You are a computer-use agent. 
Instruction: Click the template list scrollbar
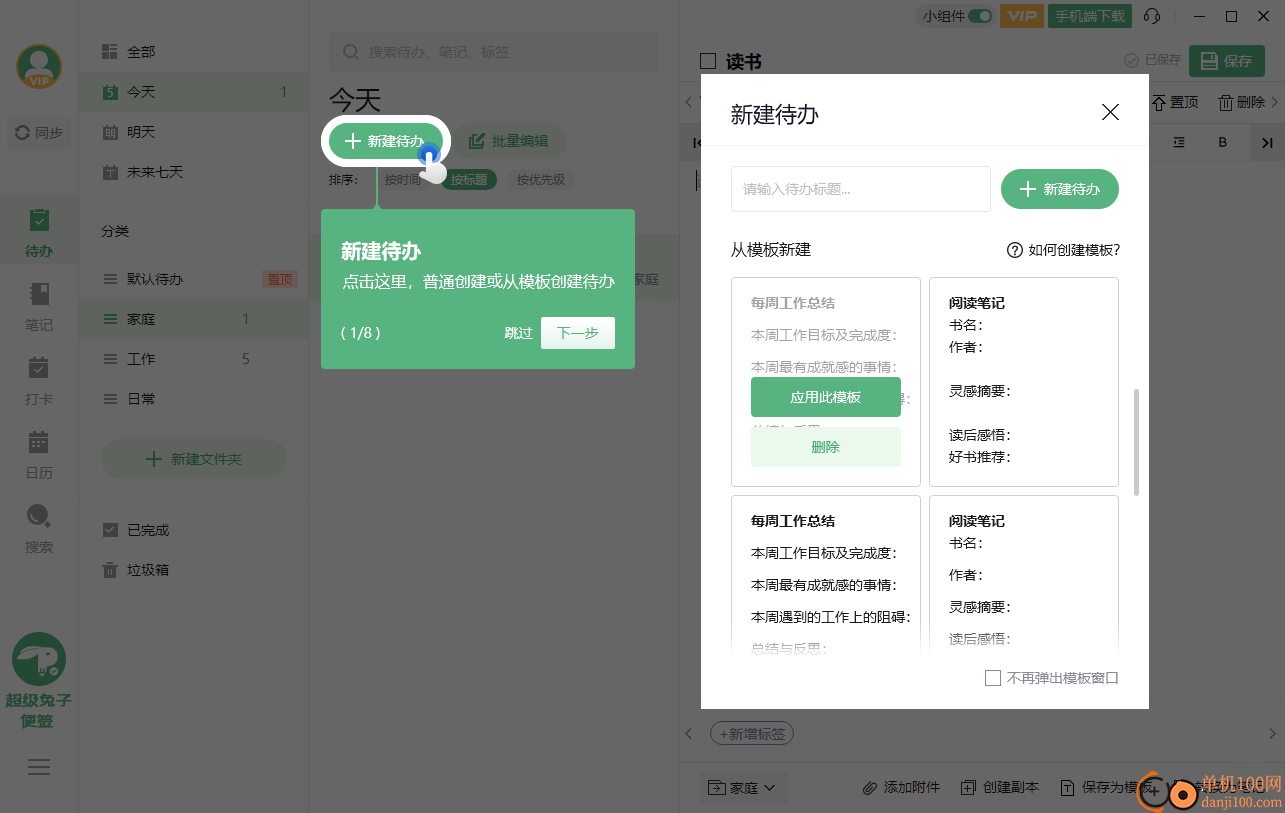click(1136, 442)
